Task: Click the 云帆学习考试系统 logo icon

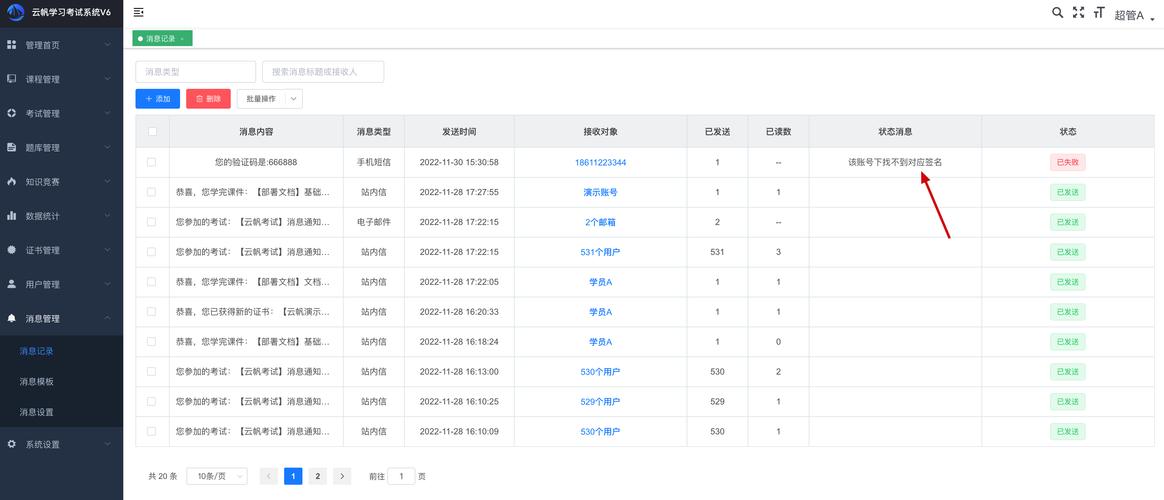Action: (16, 13)
